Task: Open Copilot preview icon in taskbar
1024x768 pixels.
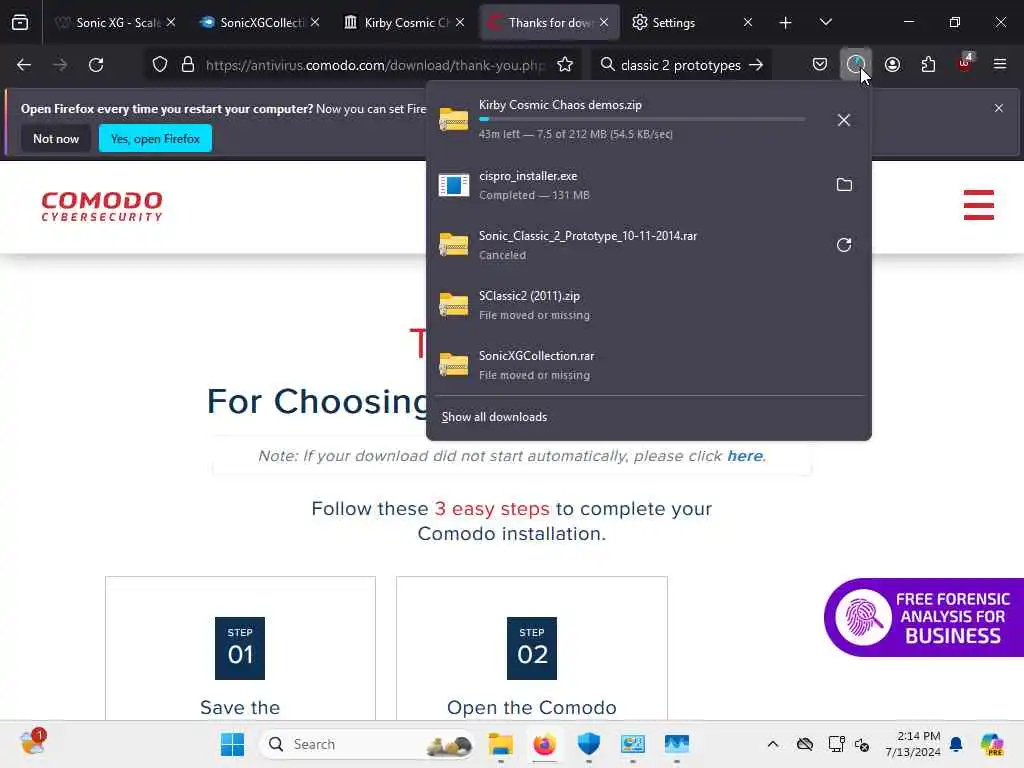Action: pyautogui.click(x=992, y=744)
